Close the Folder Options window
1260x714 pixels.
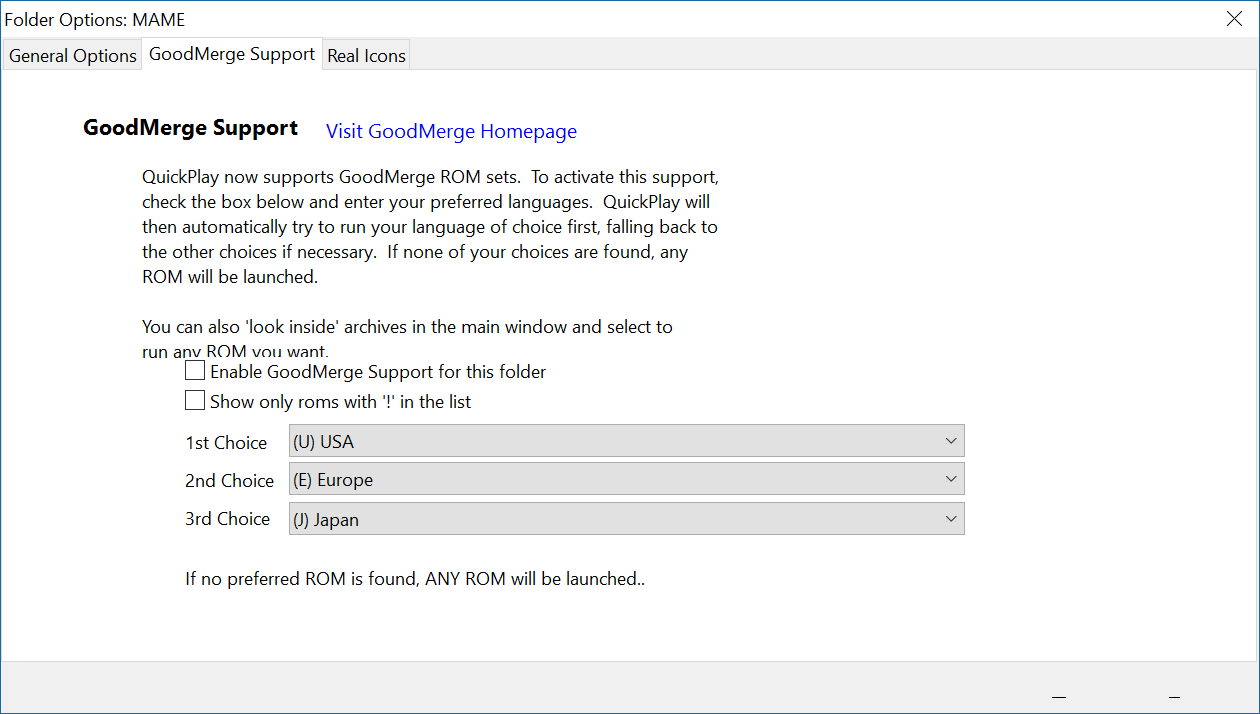[1235, 18]
